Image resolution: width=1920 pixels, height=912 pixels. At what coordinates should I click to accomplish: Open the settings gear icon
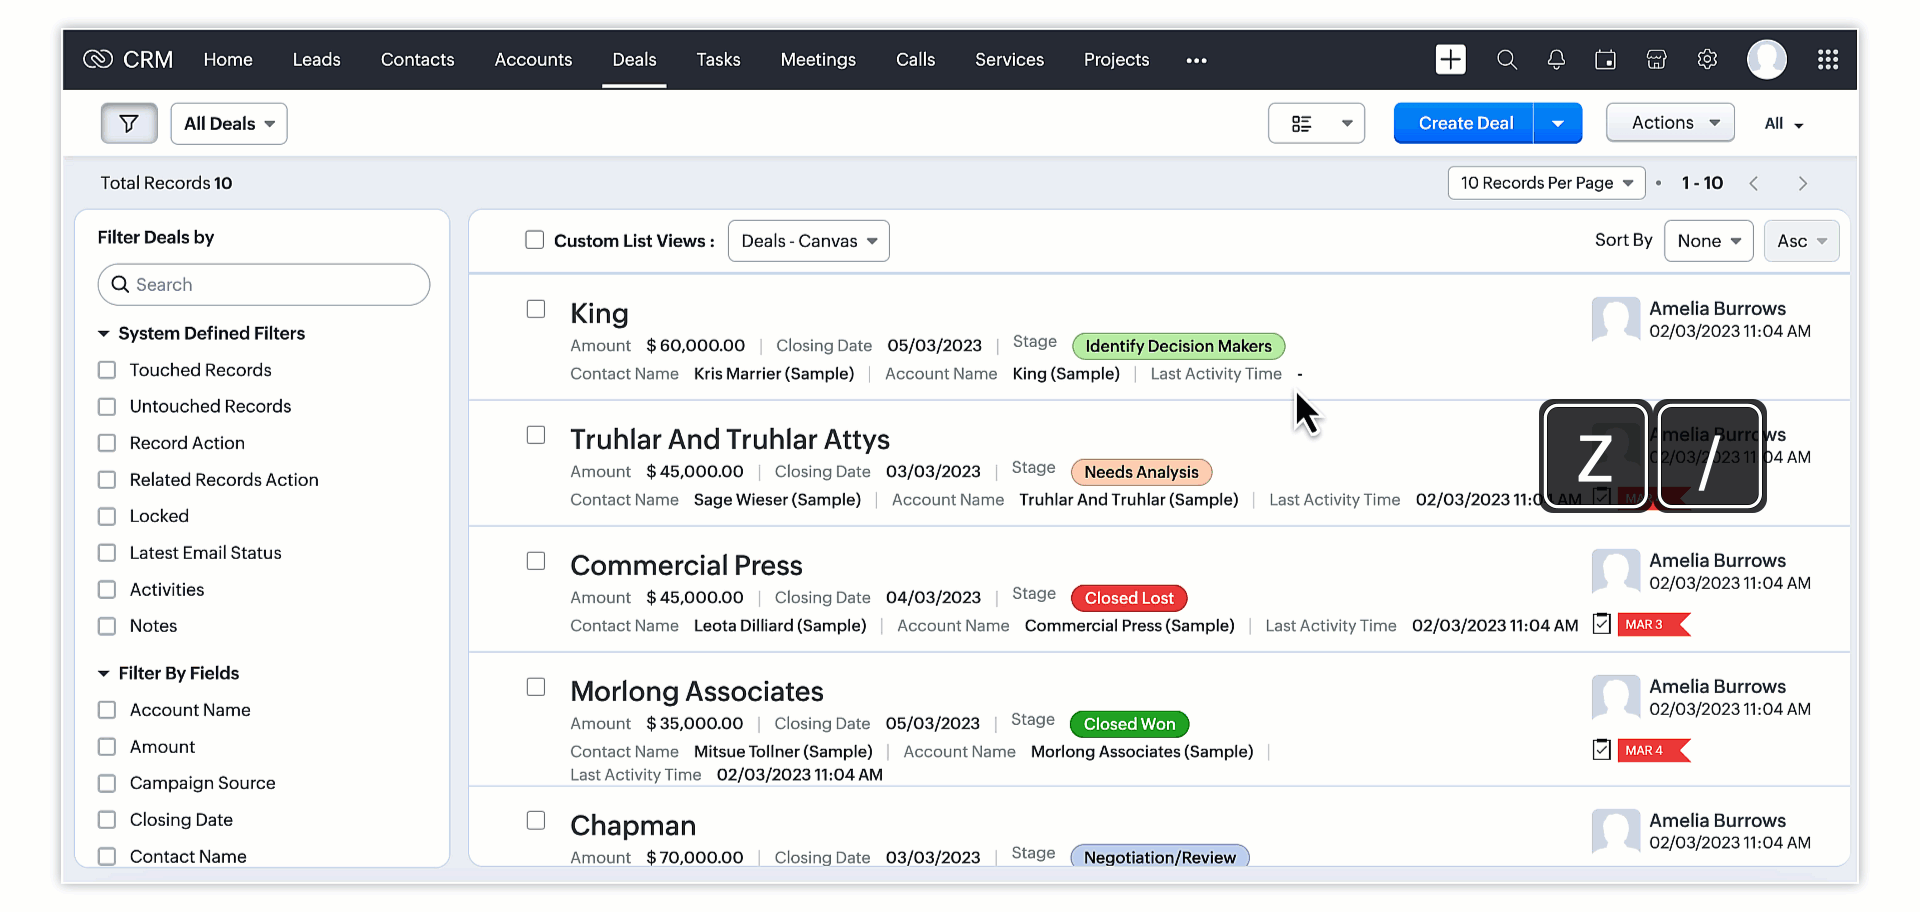(x=1707, y=60)
